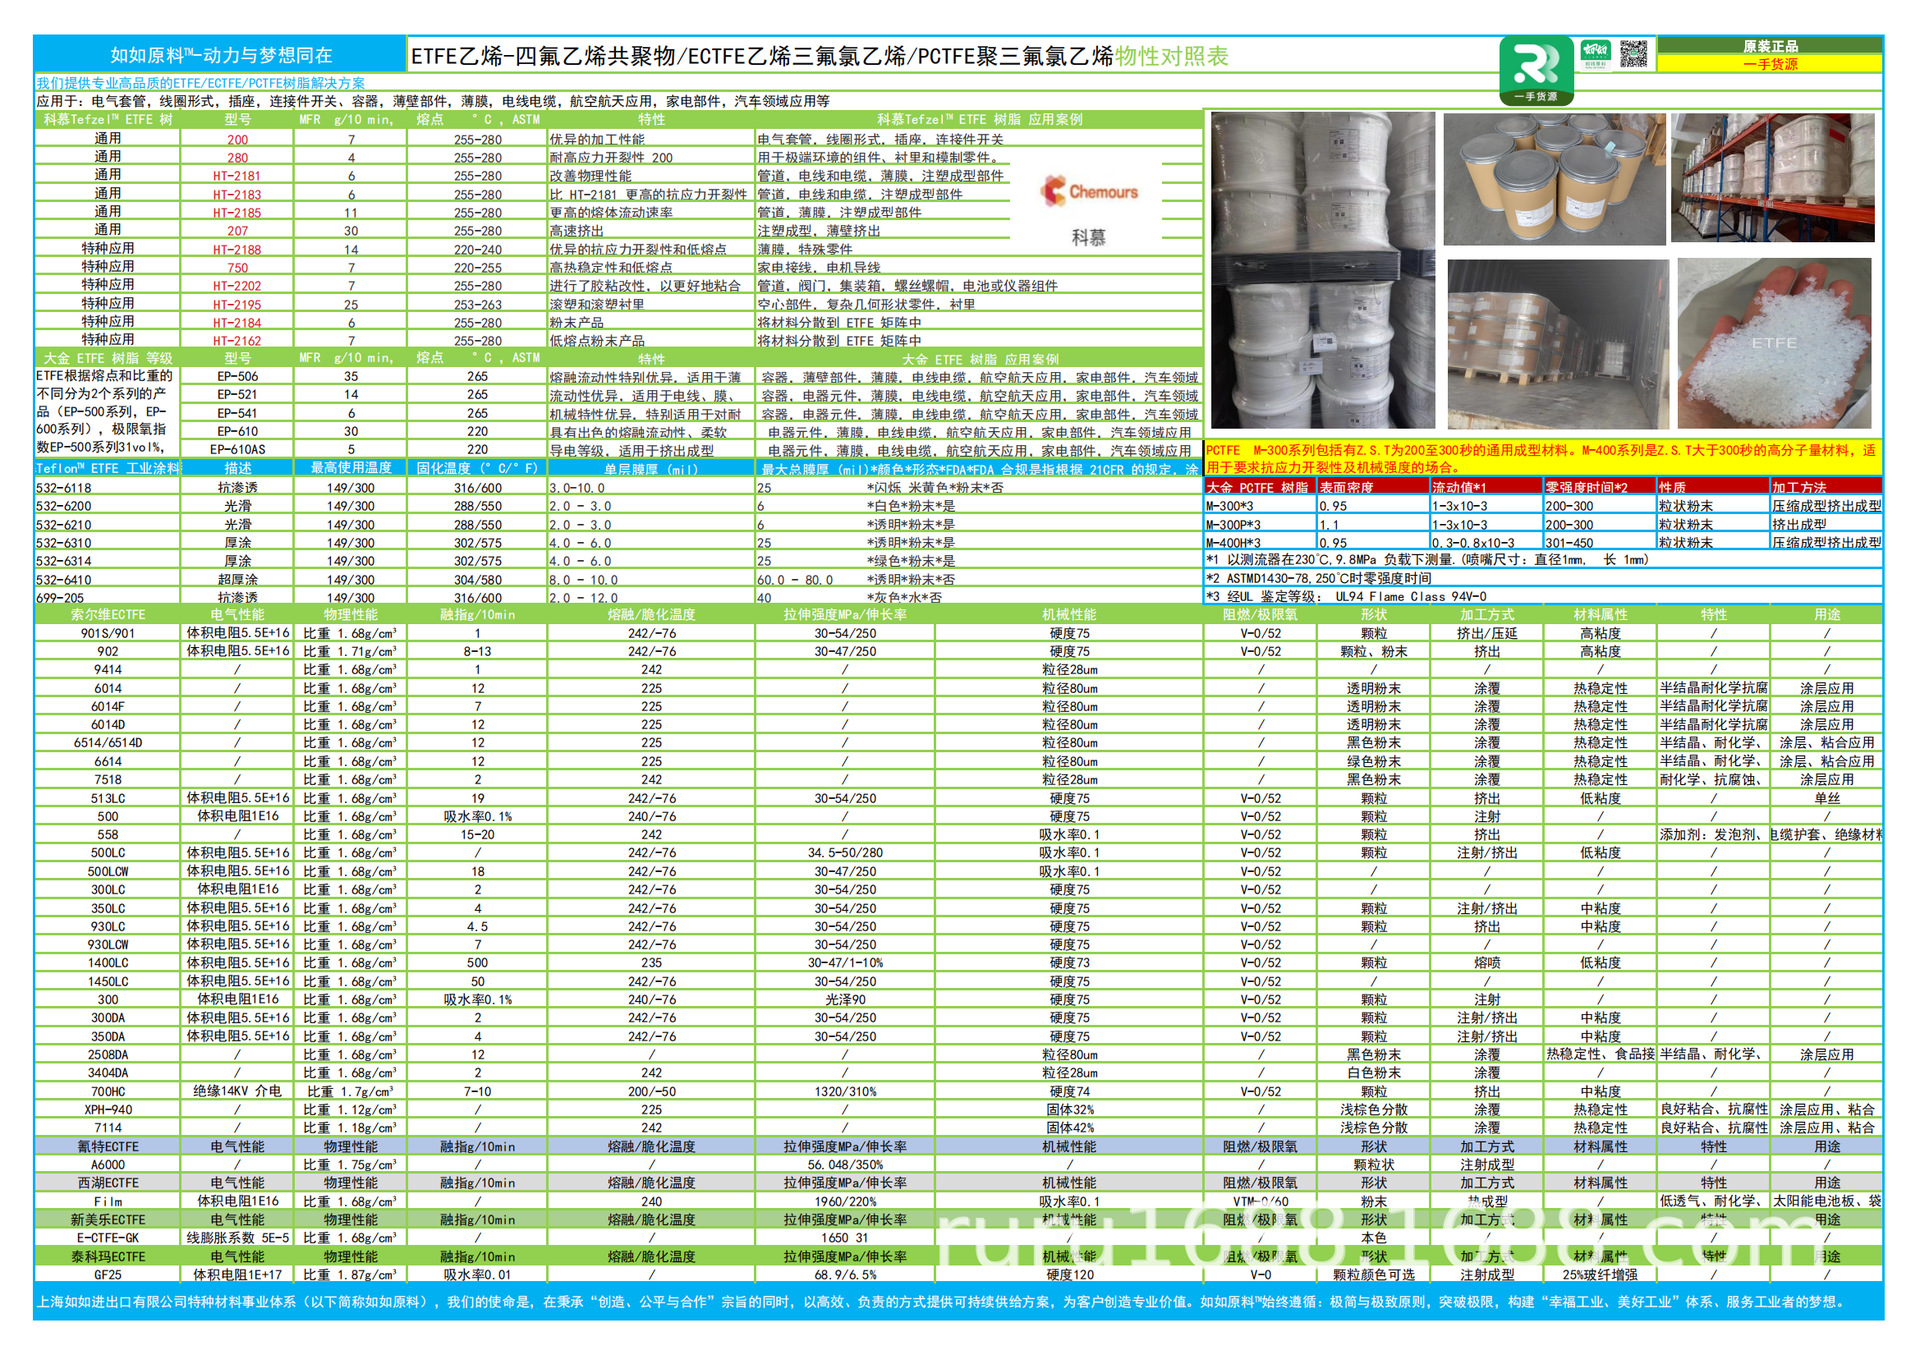Select the 532-6118 coating row label

coord(64,488)
